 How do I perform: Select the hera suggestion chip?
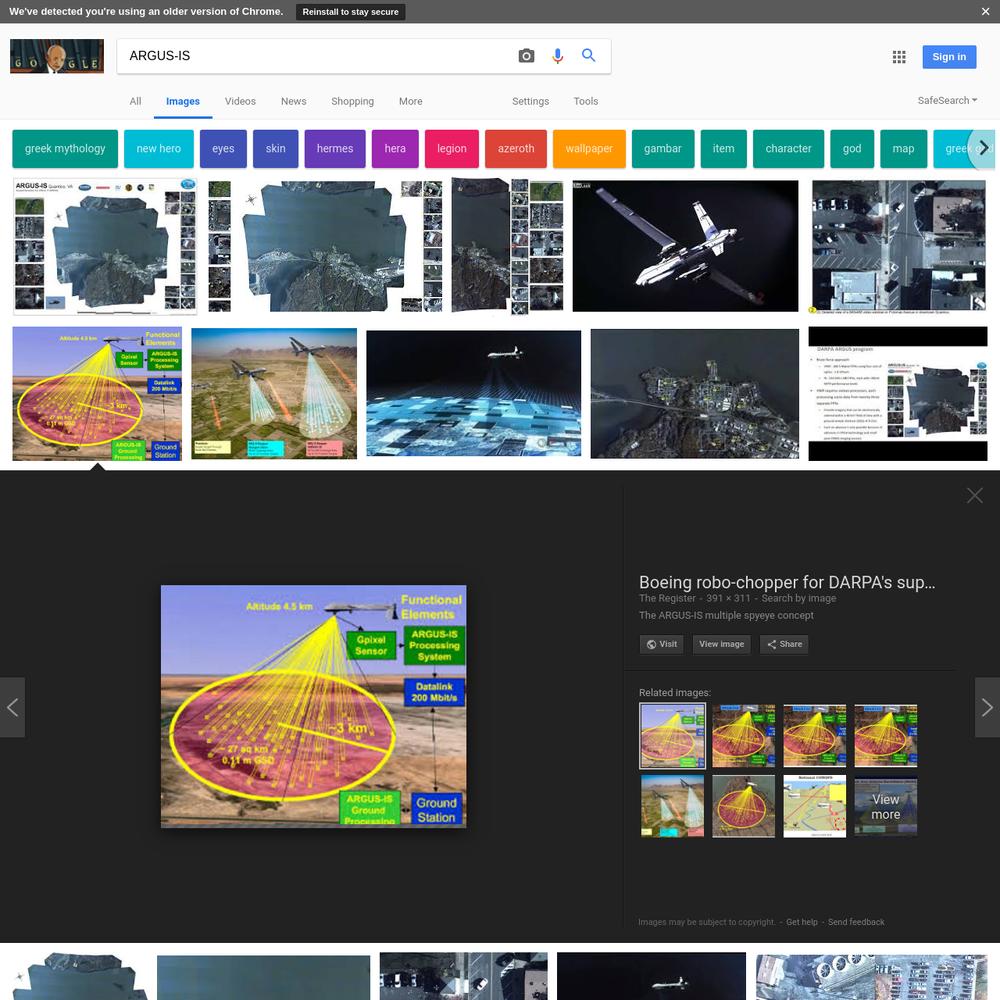pos(395,149)
